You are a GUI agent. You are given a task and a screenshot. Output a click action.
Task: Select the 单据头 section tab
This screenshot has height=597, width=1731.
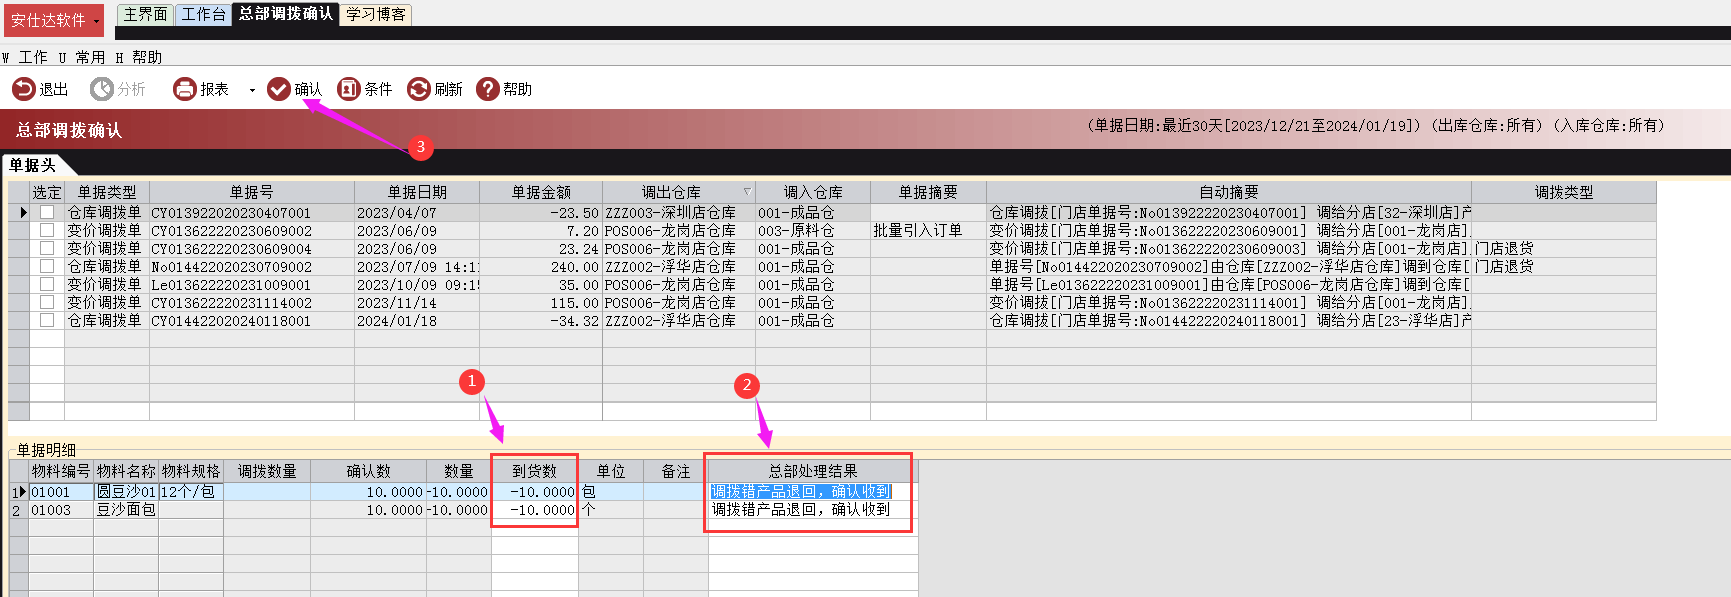32,165
